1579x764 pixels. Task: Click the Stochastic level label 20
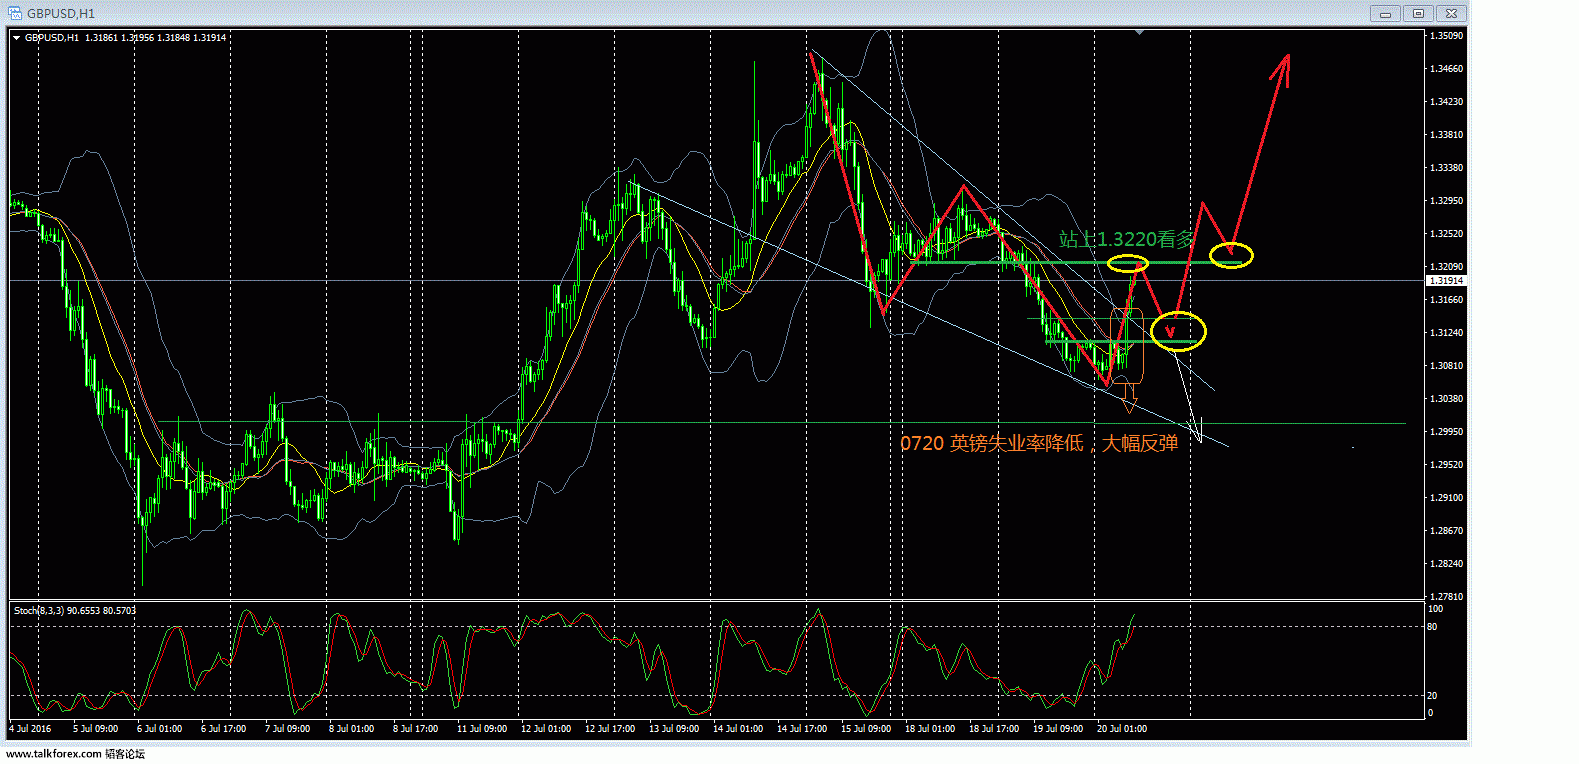1432,696
